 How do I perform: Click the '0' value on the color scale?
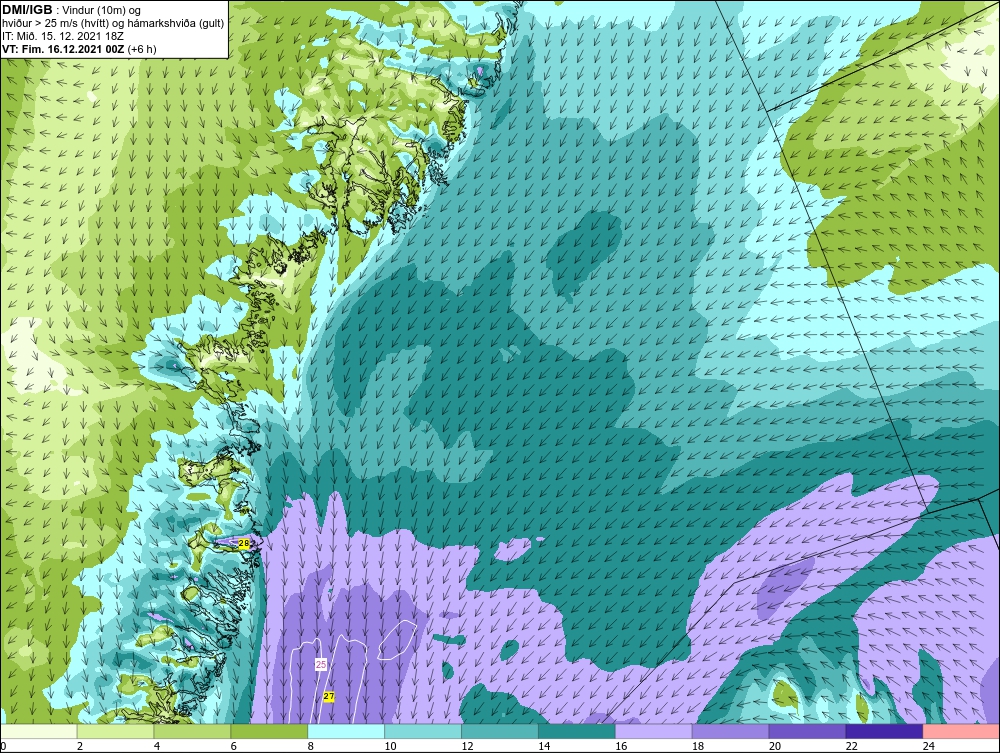(3, 746)
